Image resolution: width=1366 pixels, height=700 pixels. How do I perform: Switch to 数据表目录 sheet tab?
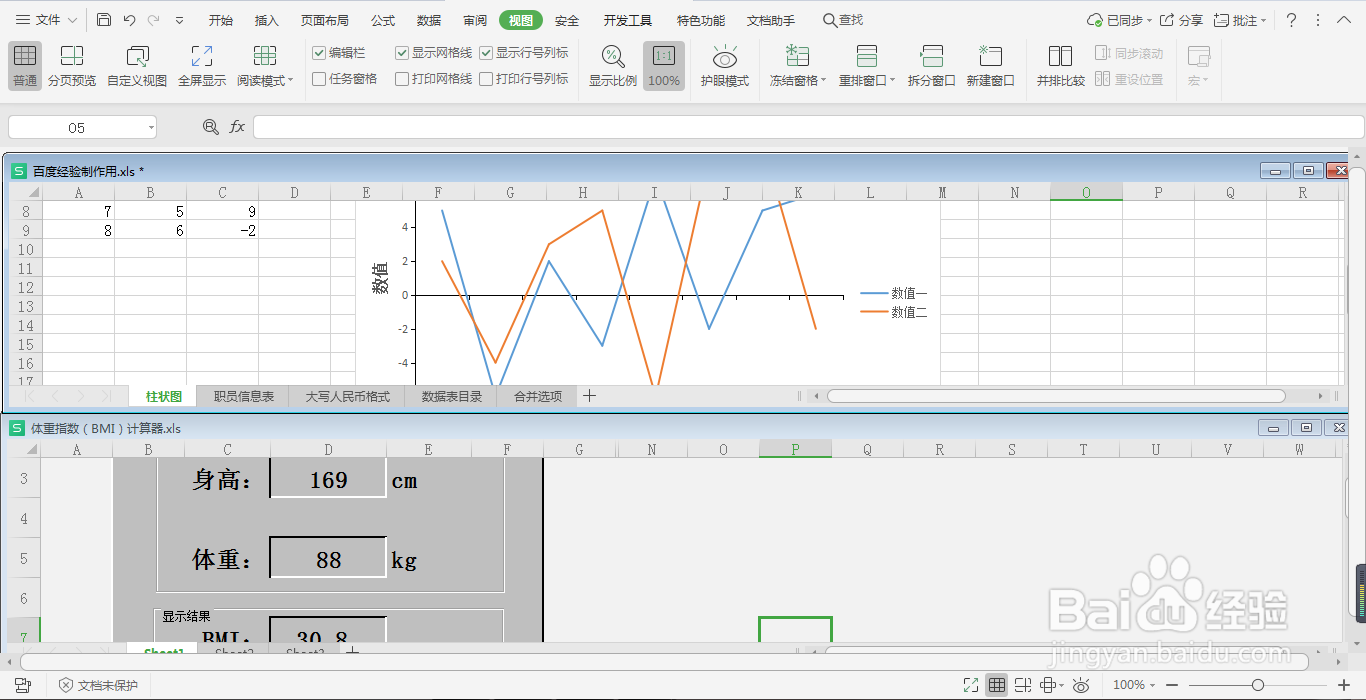[452, 396]
